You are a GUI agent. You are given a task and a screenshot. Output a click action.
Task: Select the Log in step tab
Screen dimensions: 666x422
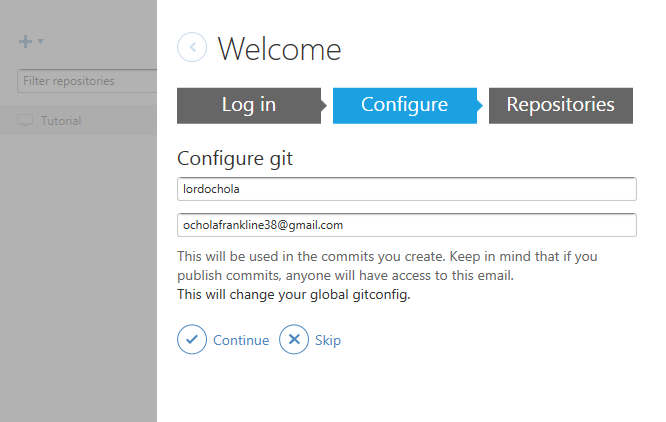(x=251, y=106)
